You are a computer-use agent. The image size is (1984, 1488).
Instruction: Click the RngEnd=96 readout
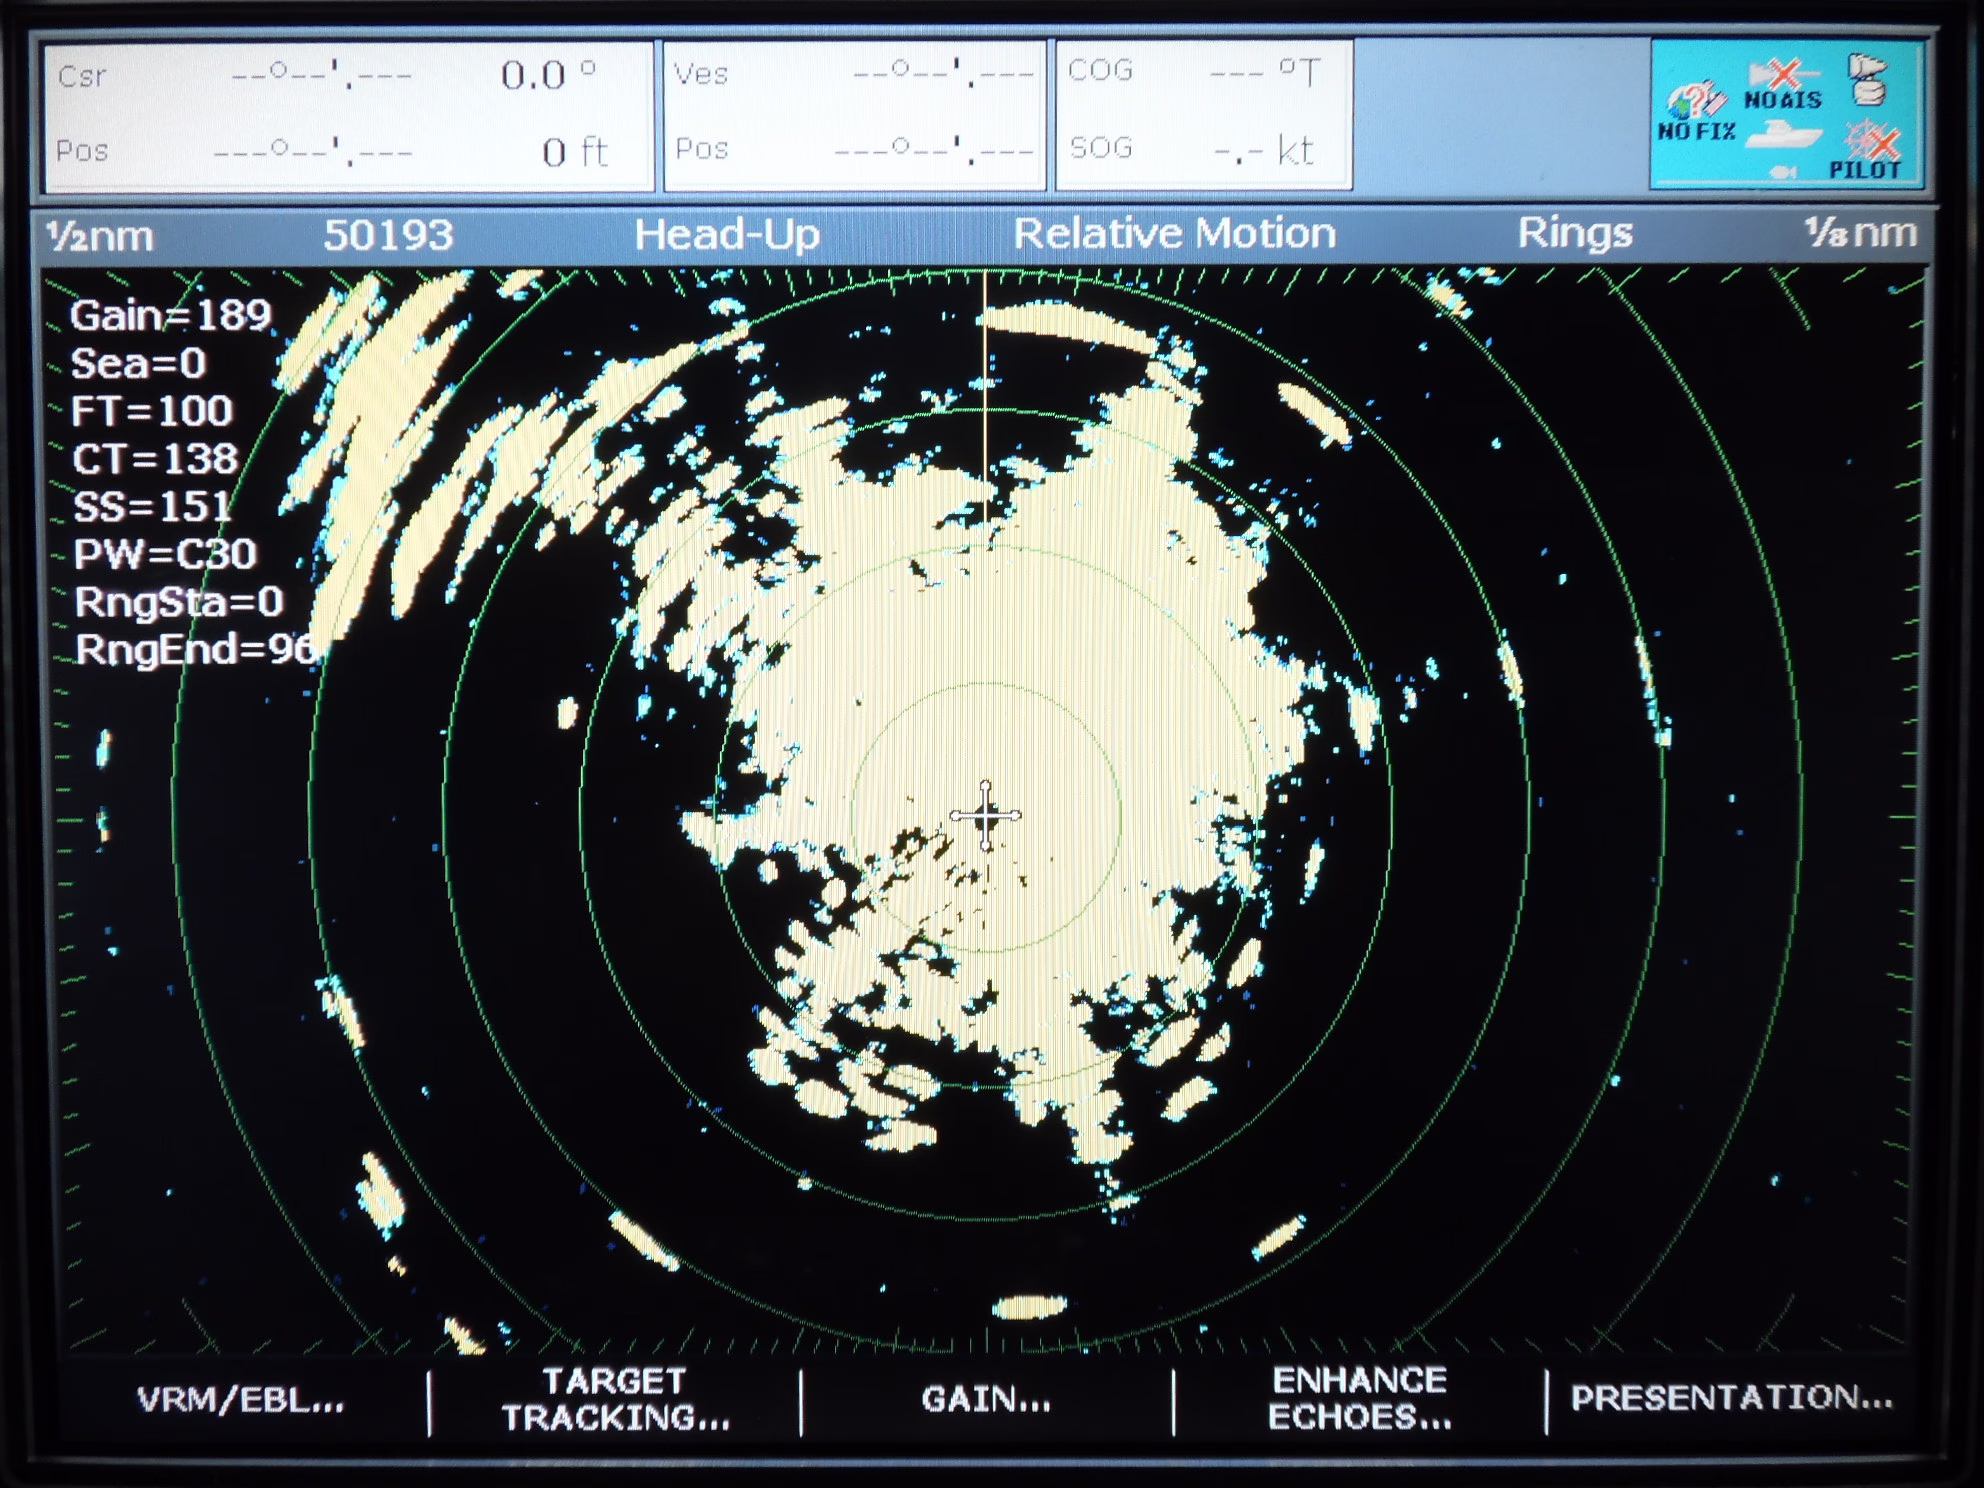(196, 650)
